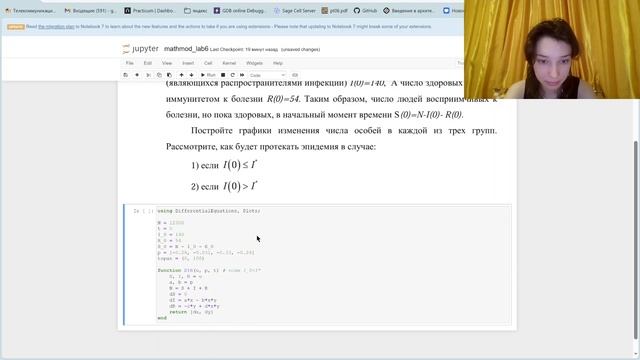Run the current cell
The image size is (640, 360).
(208, 75)
